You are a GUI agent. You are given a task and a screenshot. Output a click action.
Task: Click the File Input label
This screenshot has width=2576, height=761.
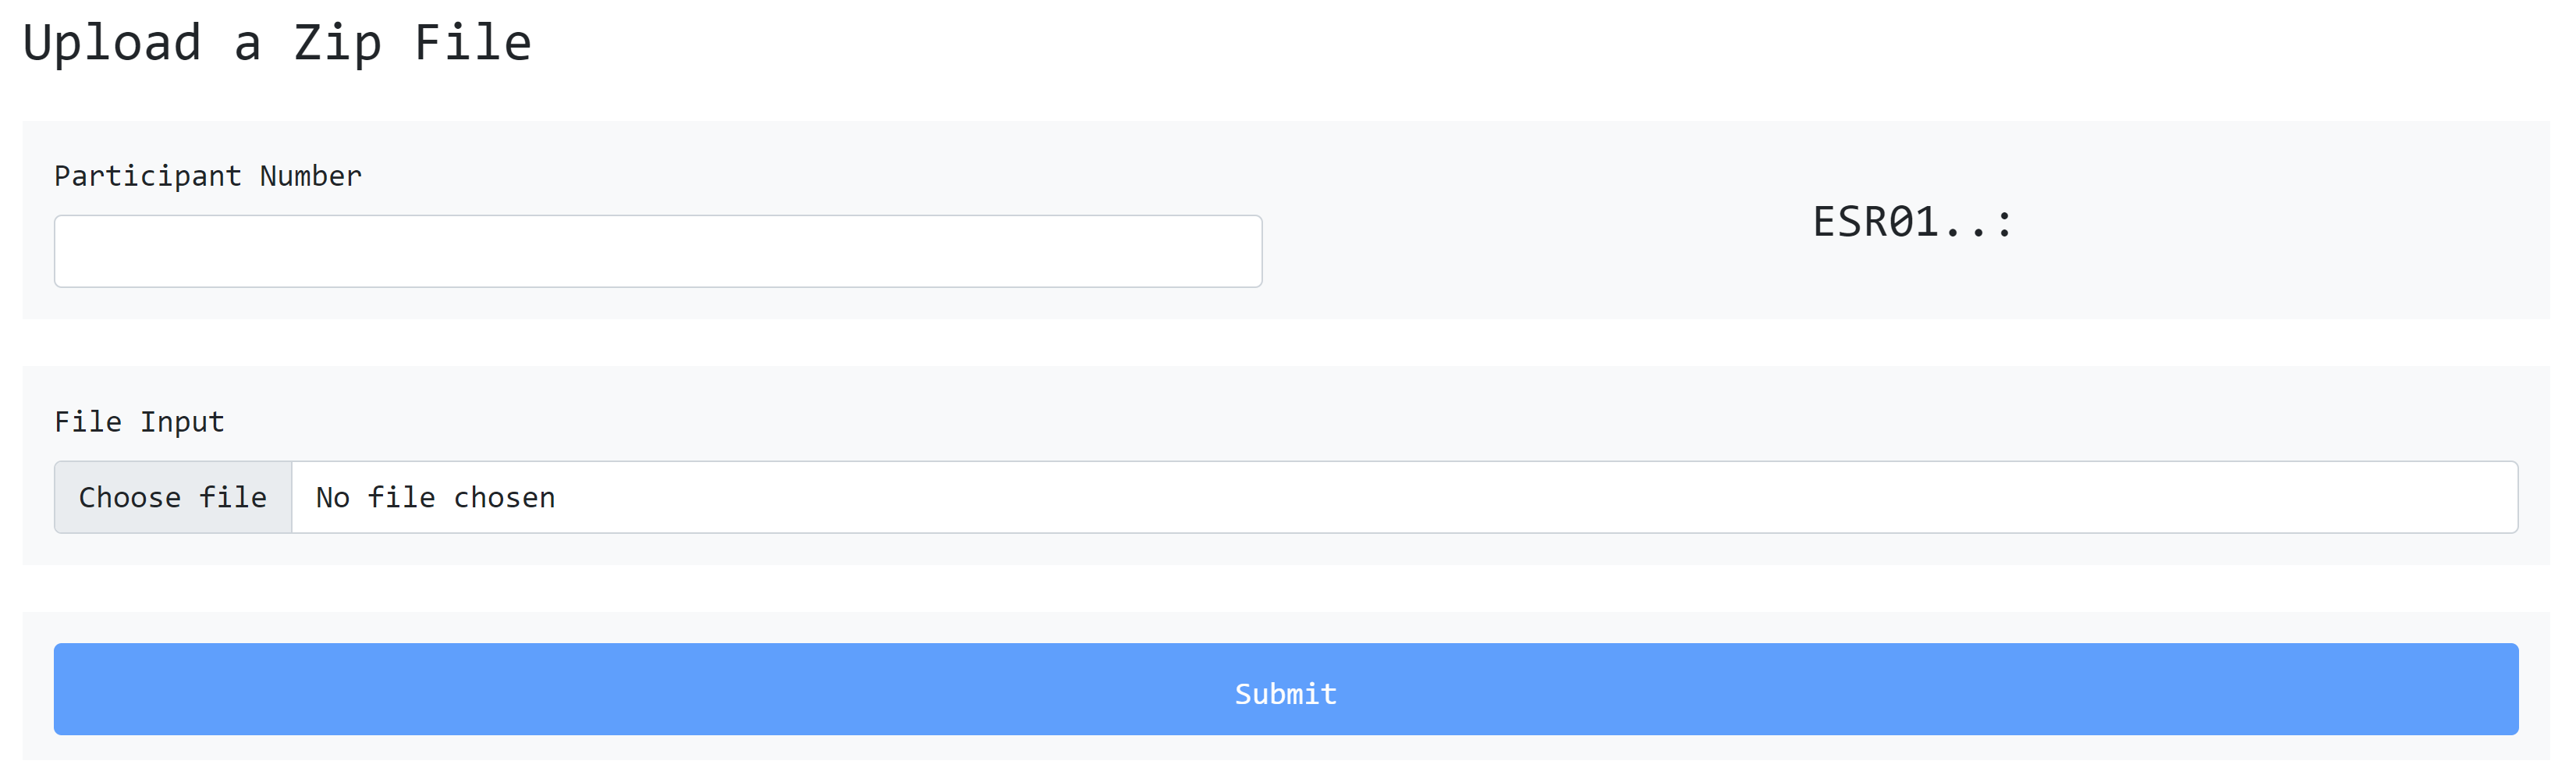tap(139, 422)
